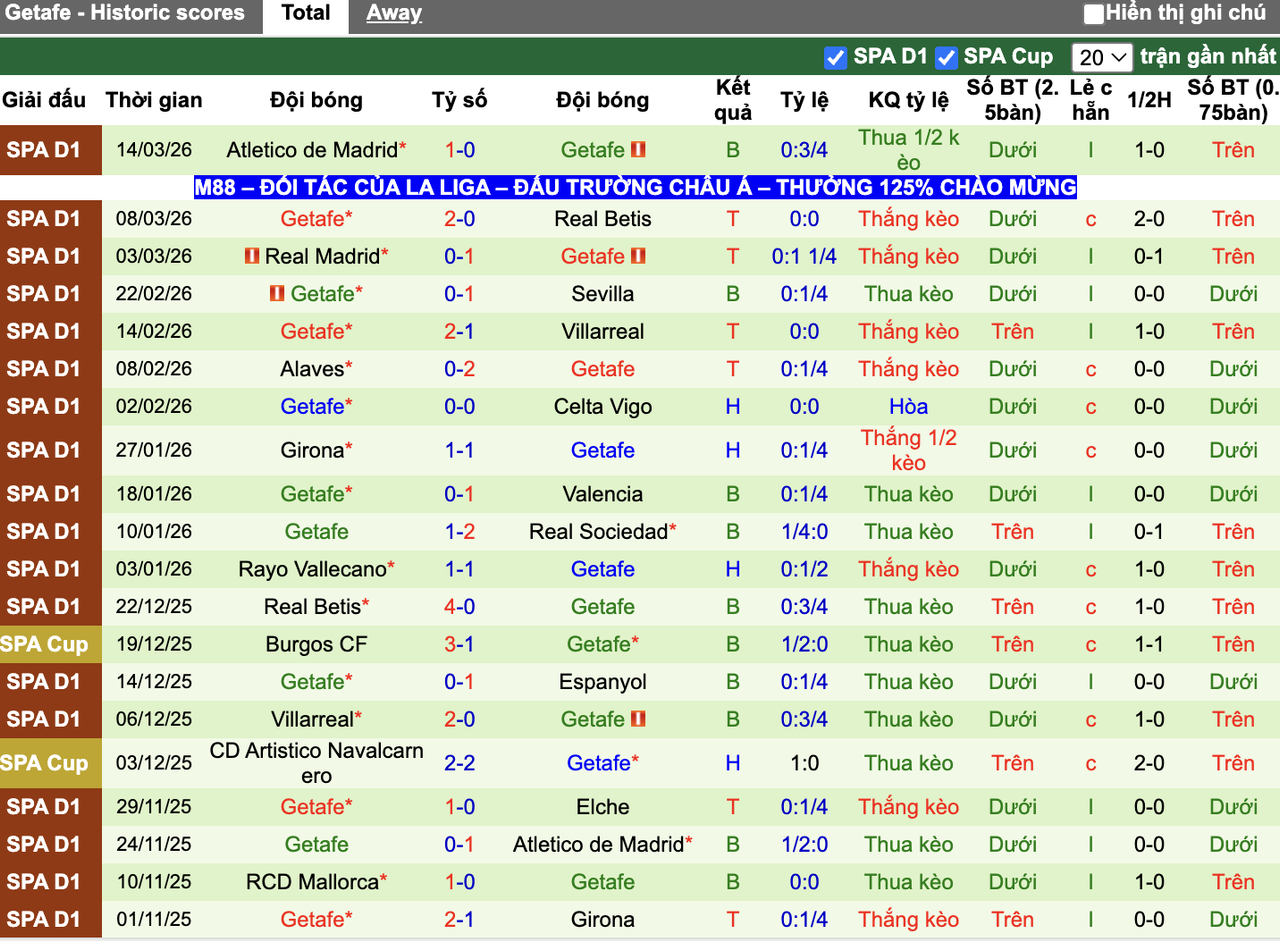Open the Espanyol team link
Image resolution: width=1280 pixels, height=942 pixels.
click(x=603, y=682)
